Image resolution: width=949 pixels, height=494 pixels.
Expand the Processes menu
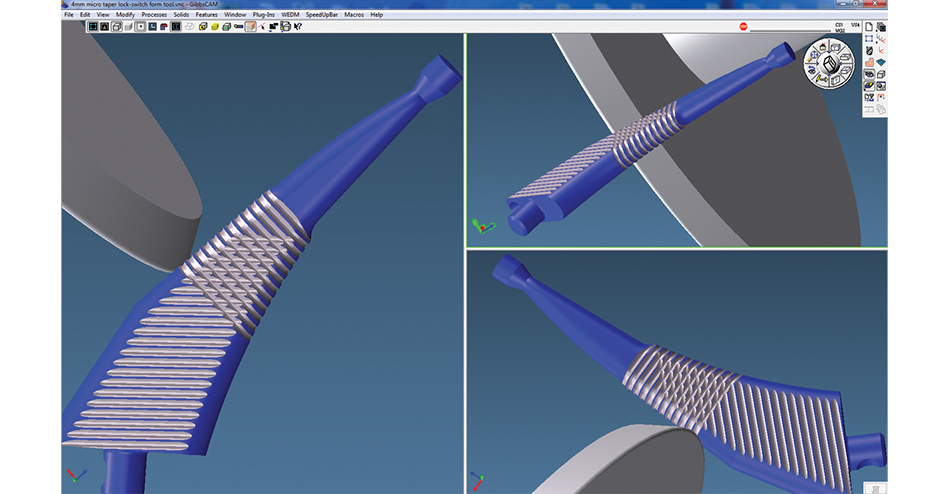[x=154, y=15]
